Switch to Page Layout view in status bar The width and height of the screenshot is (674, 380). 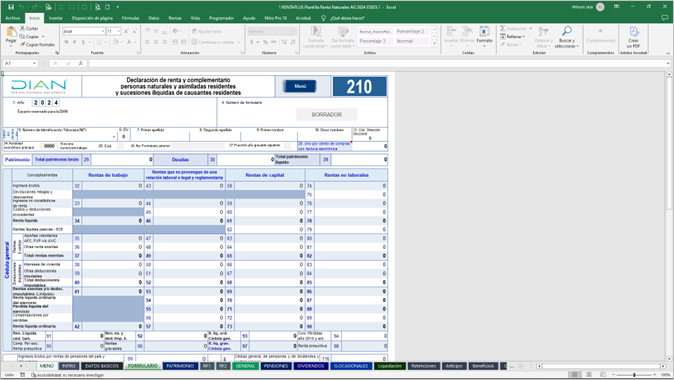589,375
